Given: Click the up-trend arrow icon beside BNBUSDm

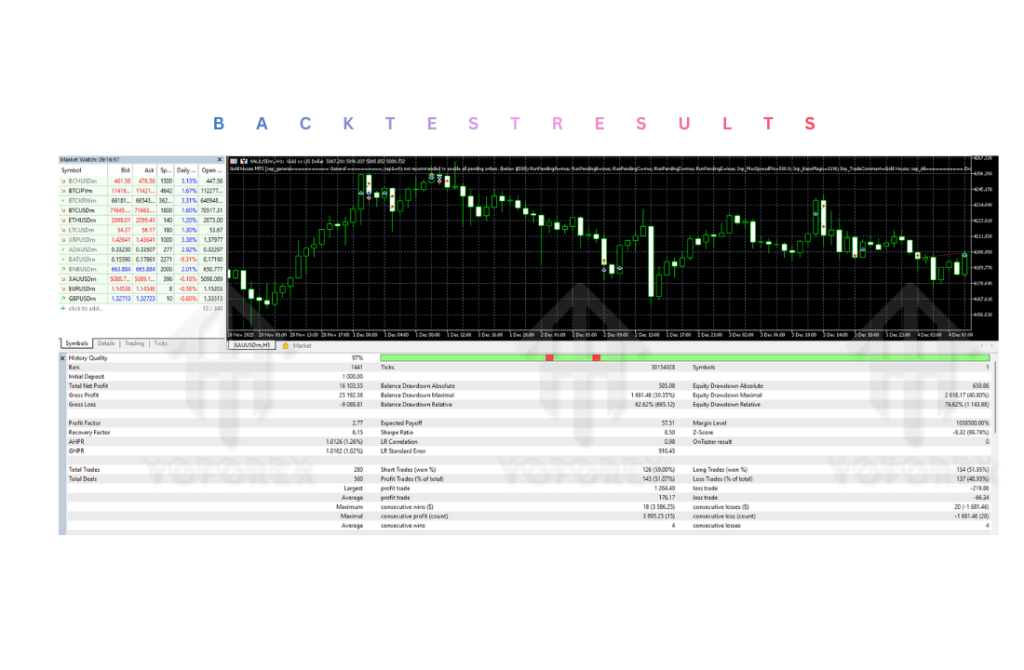Looking at the screenshot, I should 63,269.
